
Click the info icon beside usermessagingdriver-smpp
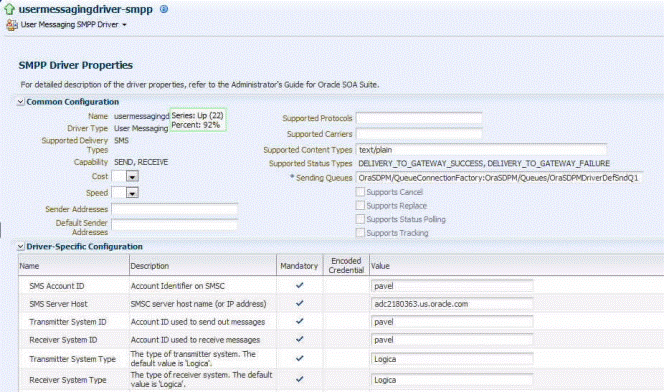point(164,9)
